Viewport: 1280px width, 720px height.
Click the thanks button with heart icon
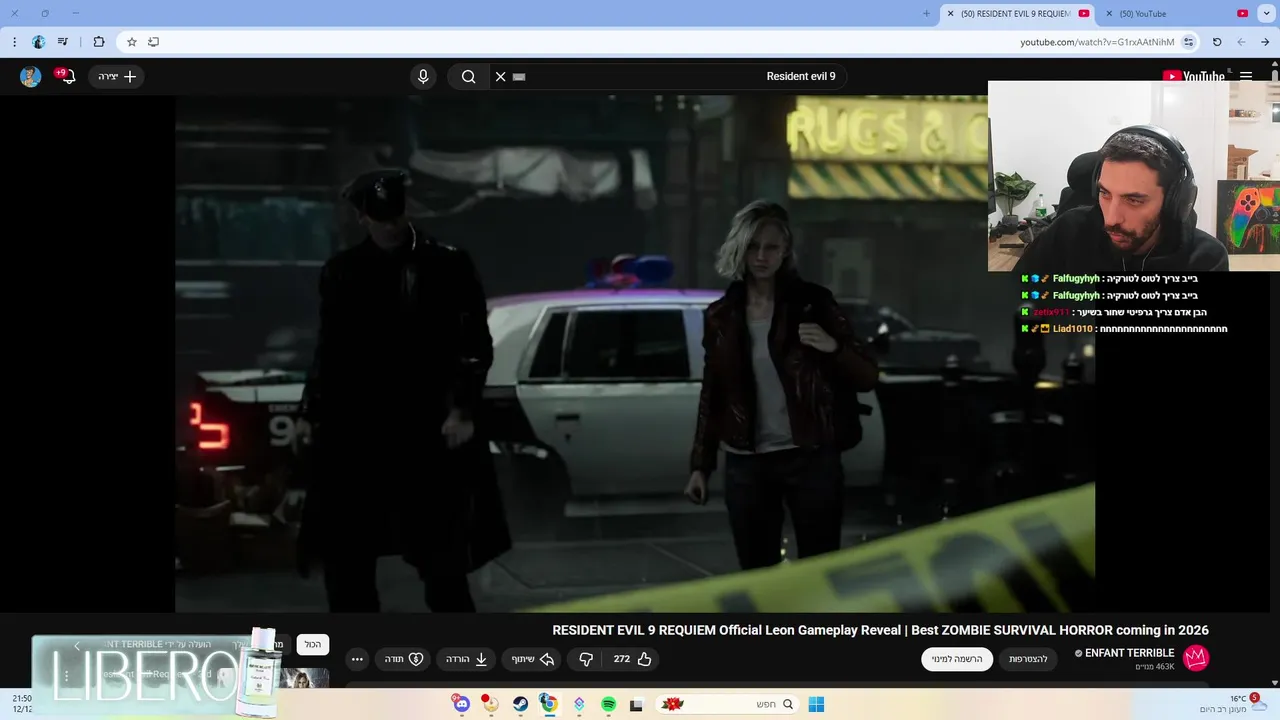[x=404, y=659]
